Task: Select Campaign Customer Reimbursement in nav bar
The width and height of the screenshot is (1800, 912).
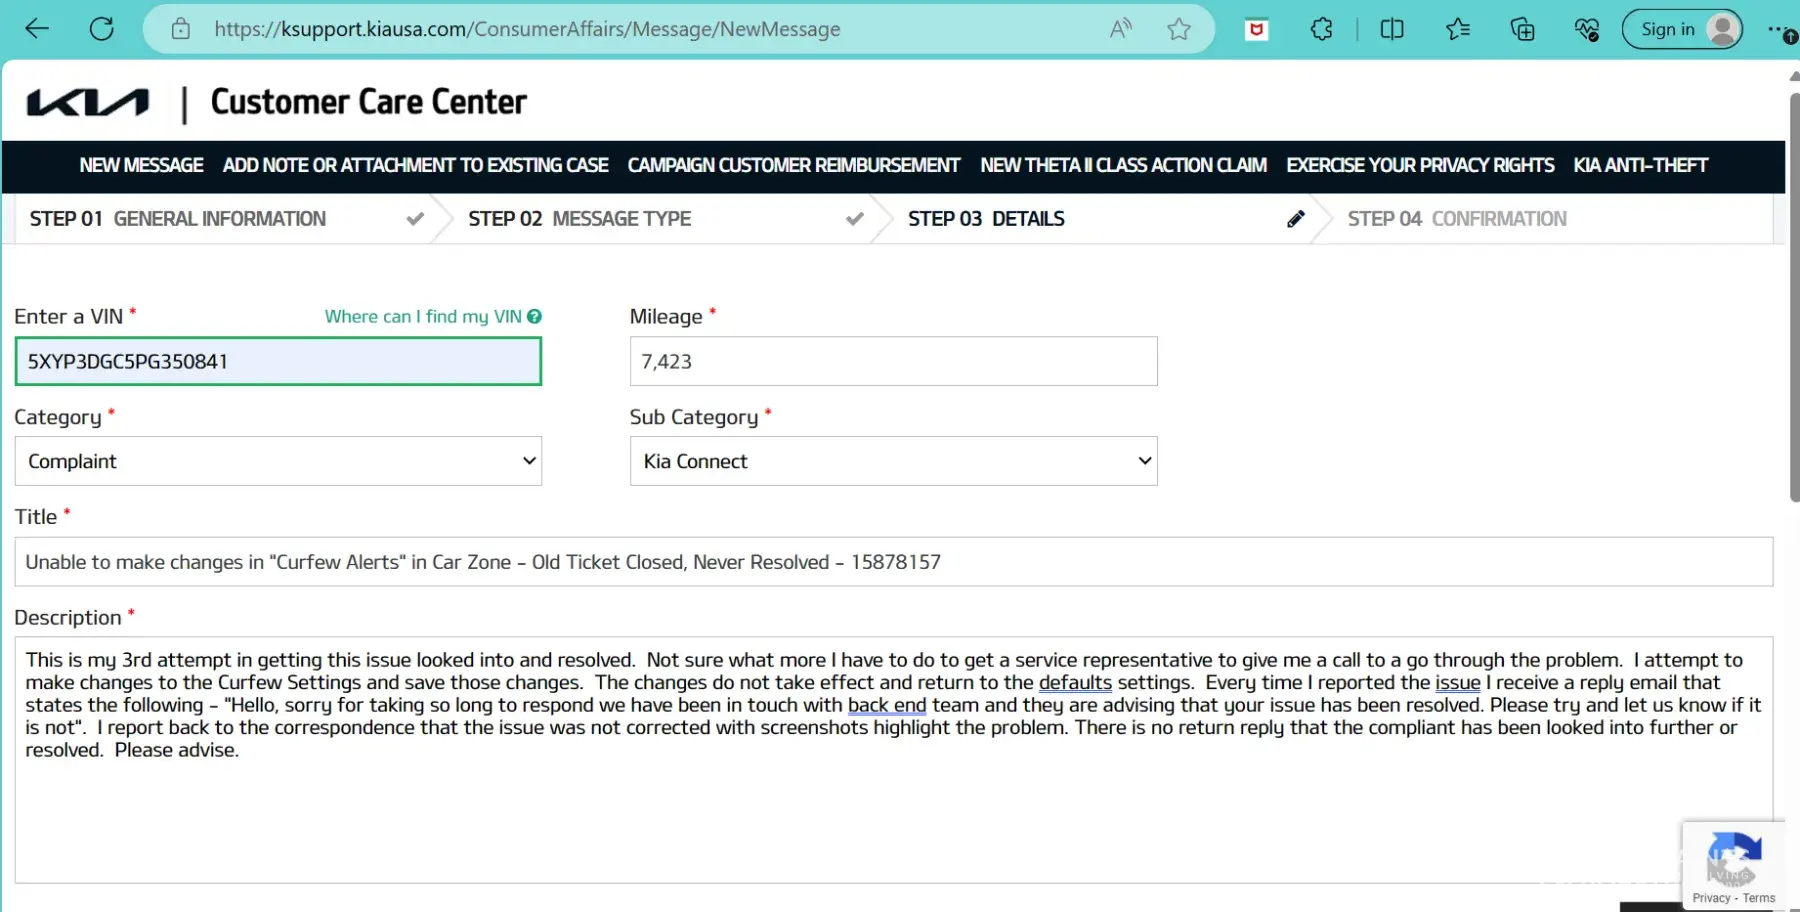Action: [x=793, y=165]
